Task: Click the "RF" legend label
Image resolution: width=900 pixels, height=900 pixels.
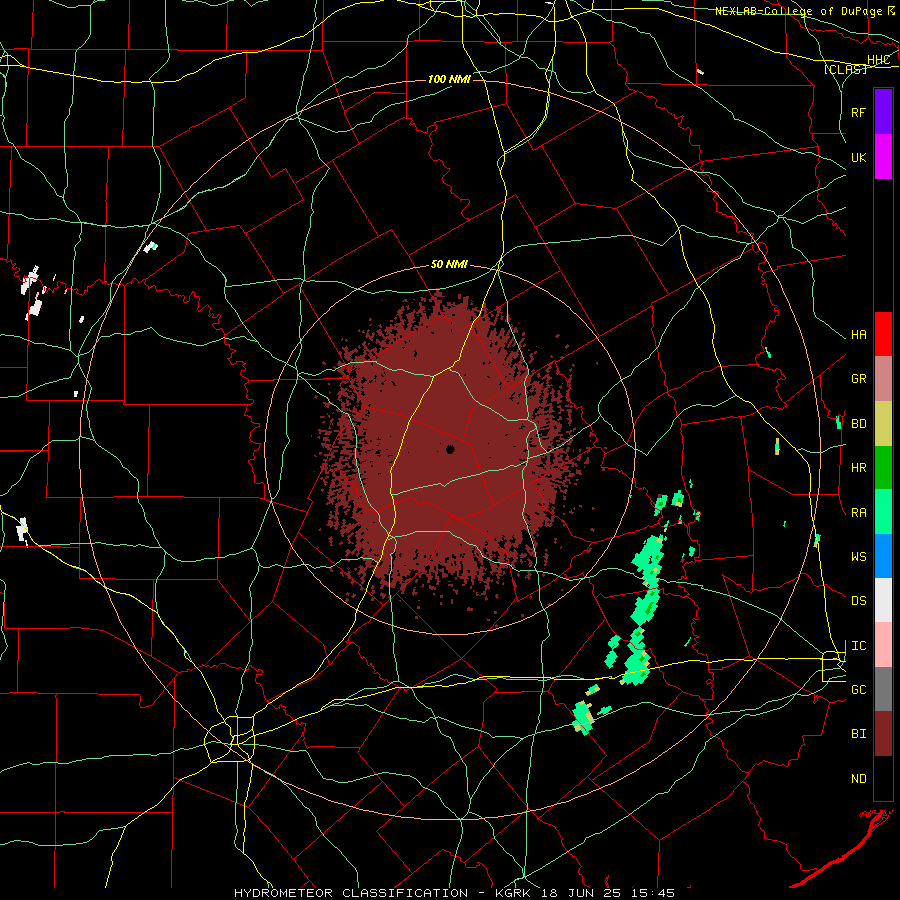Action: point(858,112)
